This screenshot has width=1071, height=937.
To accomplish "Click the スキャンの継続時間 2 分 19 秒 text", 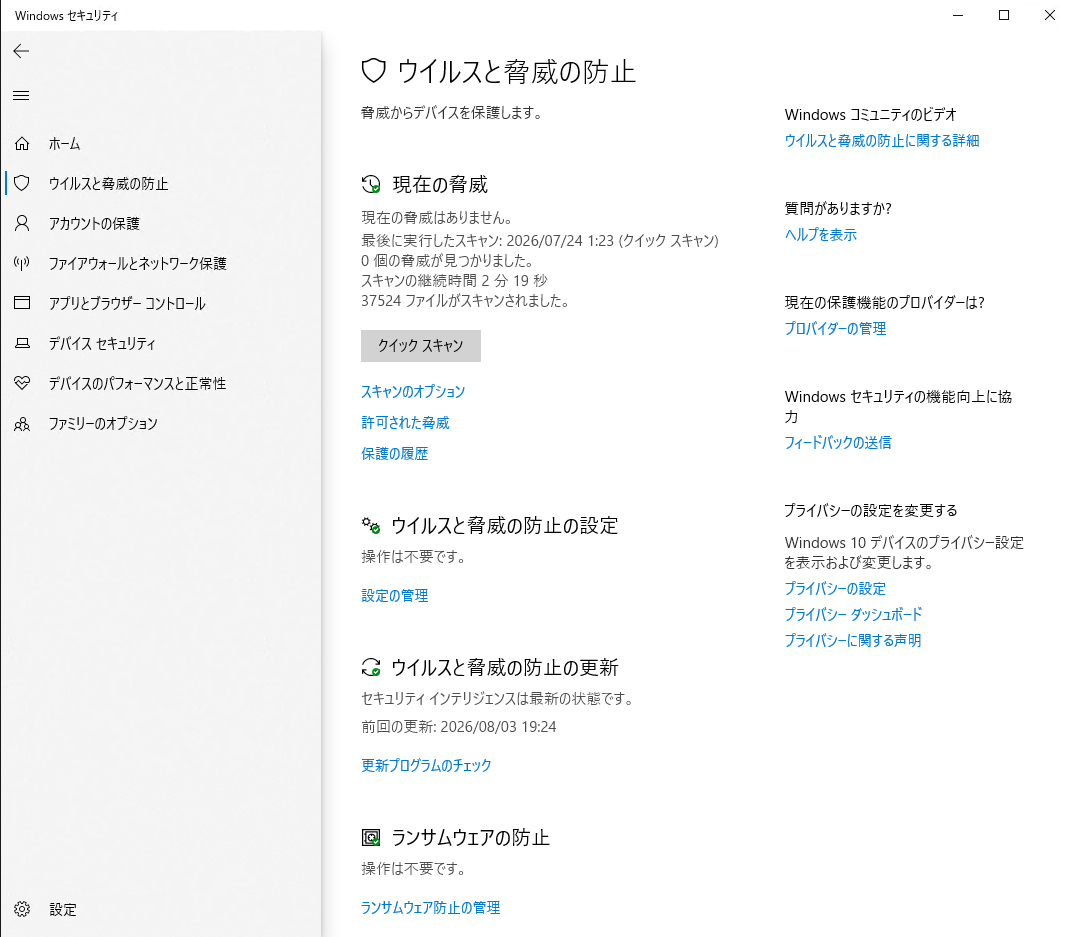I will (x=454, y=281).
